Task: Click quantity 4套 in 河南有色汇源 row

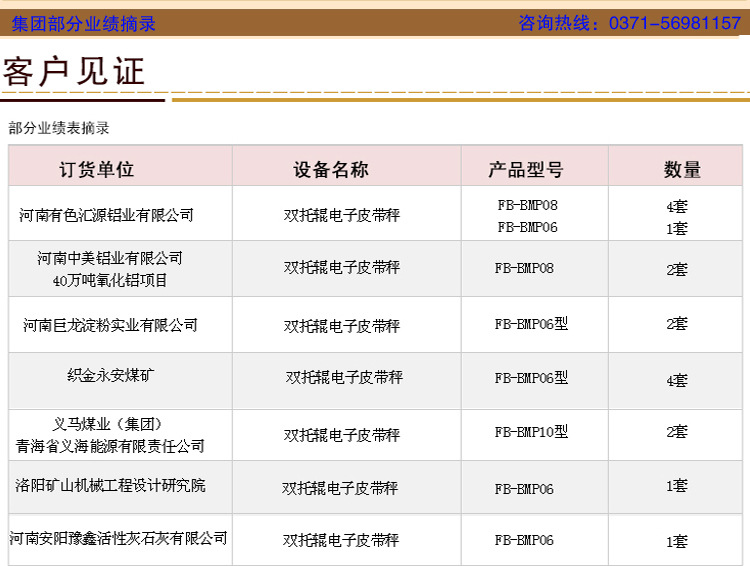Action: (x=677, y=206)
